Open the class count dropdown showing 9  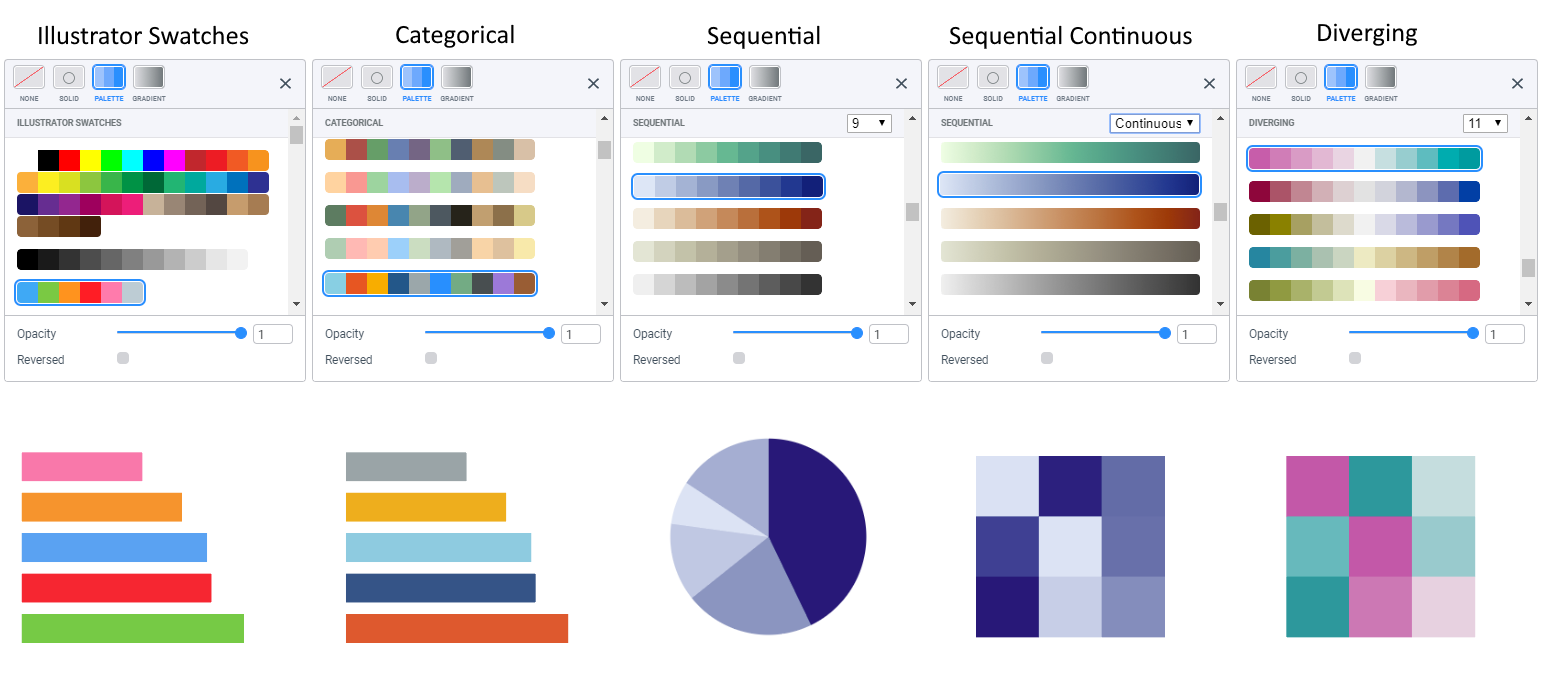(x=869, y=122)
